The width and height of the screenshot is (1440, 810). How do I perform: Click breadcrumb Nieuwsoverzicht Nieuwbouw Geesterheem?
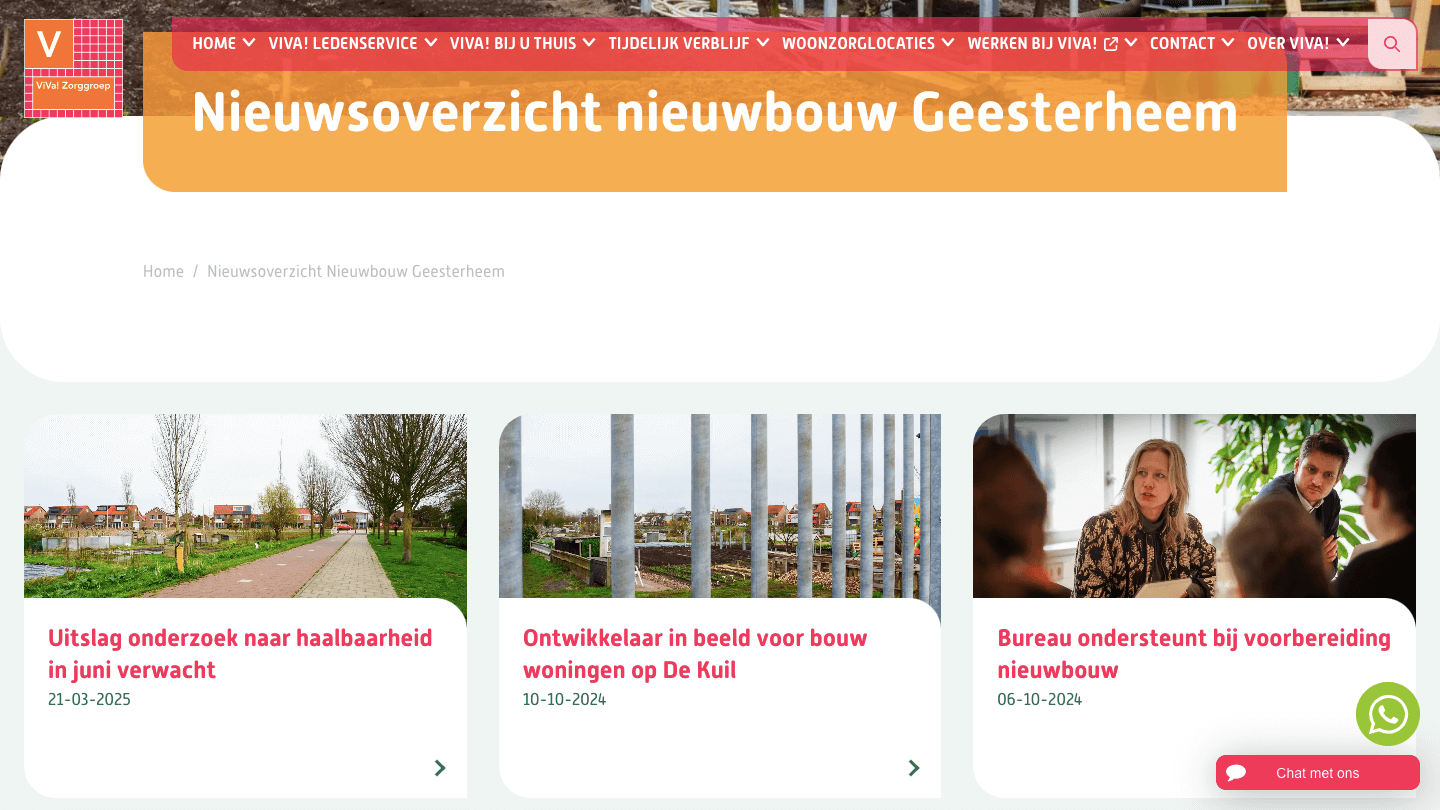pos(356,271)
